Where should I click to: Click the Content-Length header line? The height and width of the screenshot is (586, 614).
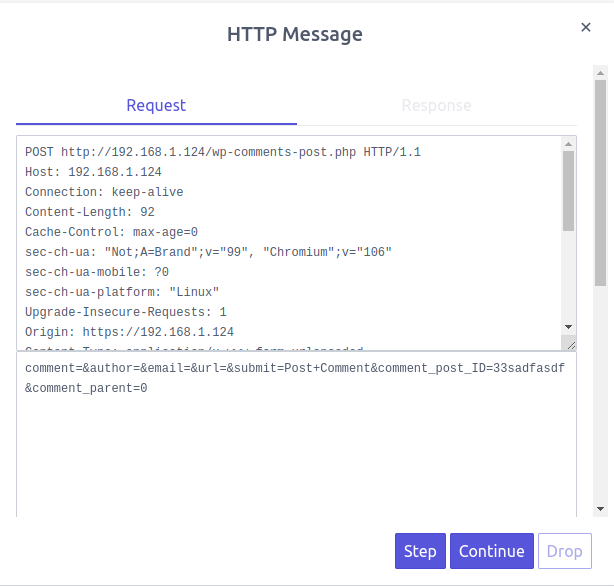click(90, 212)
